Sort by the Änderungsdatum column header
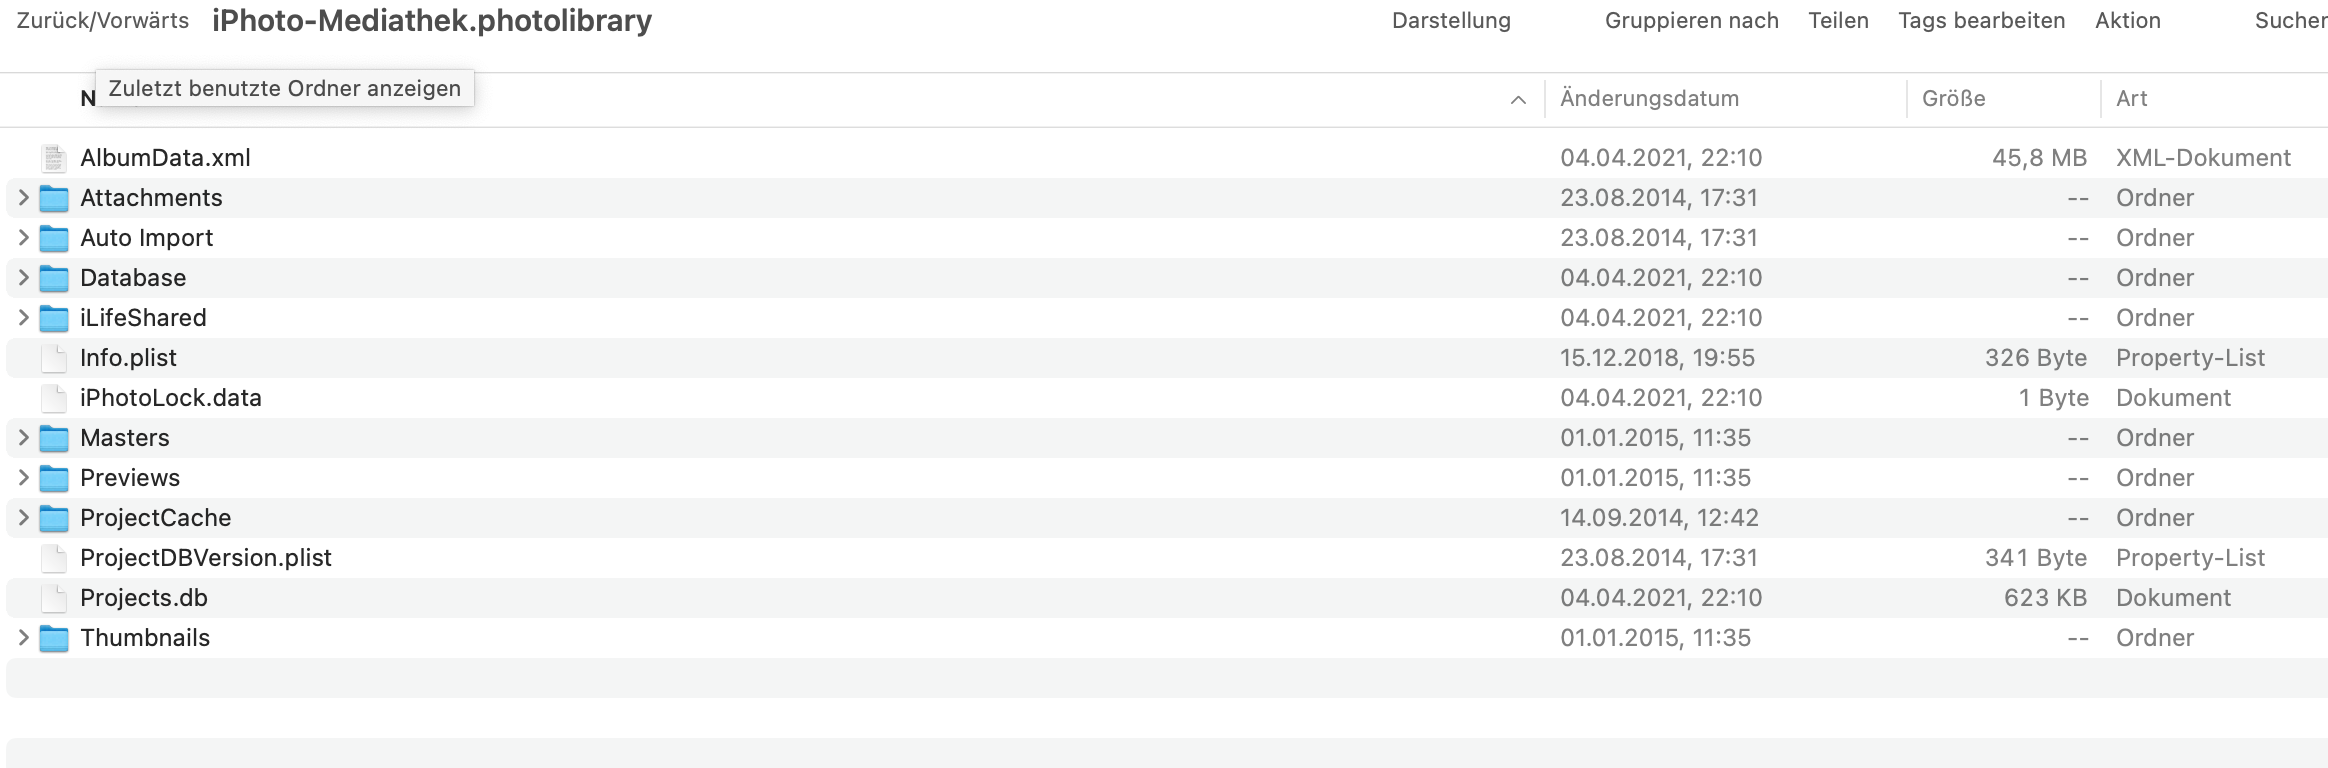Screen dimensions: 2328x768 [1649, 99]
